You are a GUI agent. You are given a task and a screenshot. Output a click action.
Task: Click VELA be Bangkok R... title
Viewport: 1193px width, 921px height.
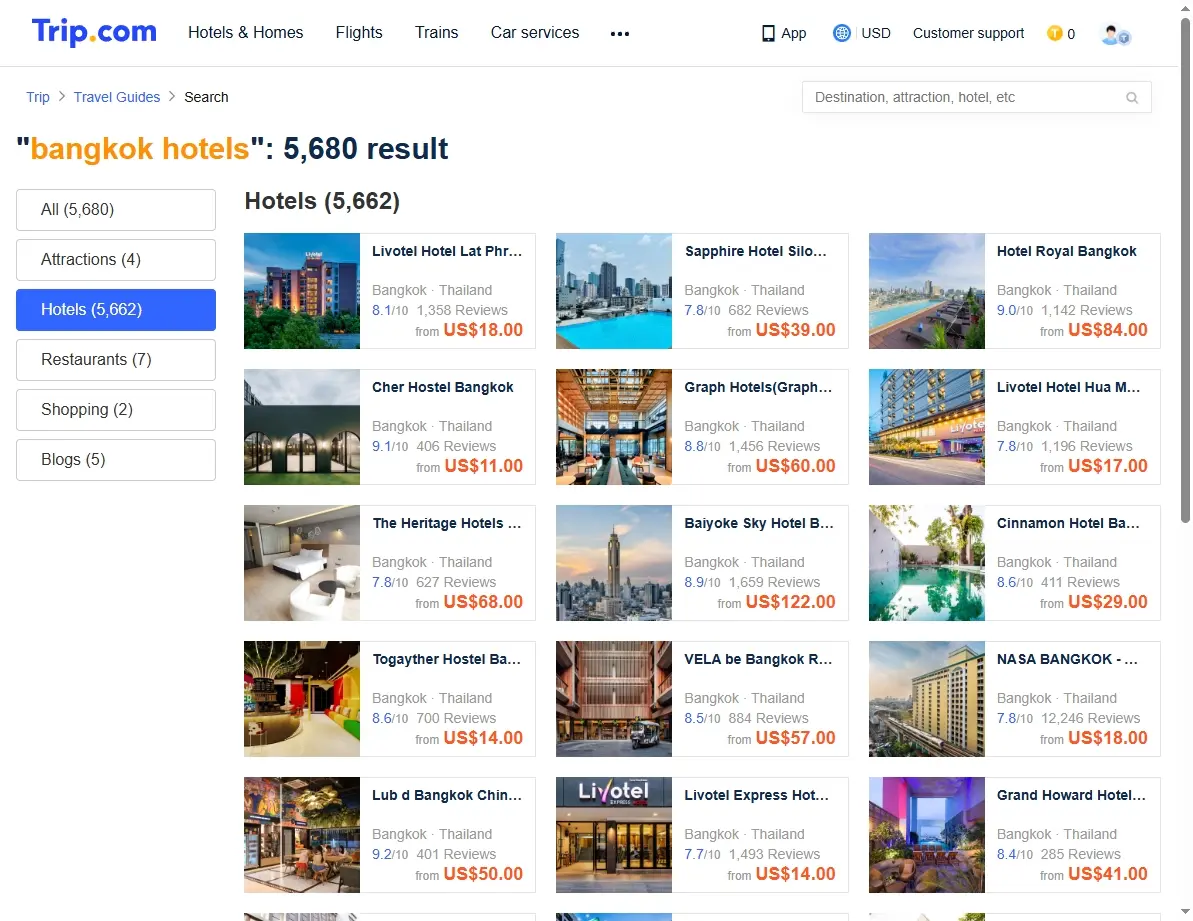759,660
